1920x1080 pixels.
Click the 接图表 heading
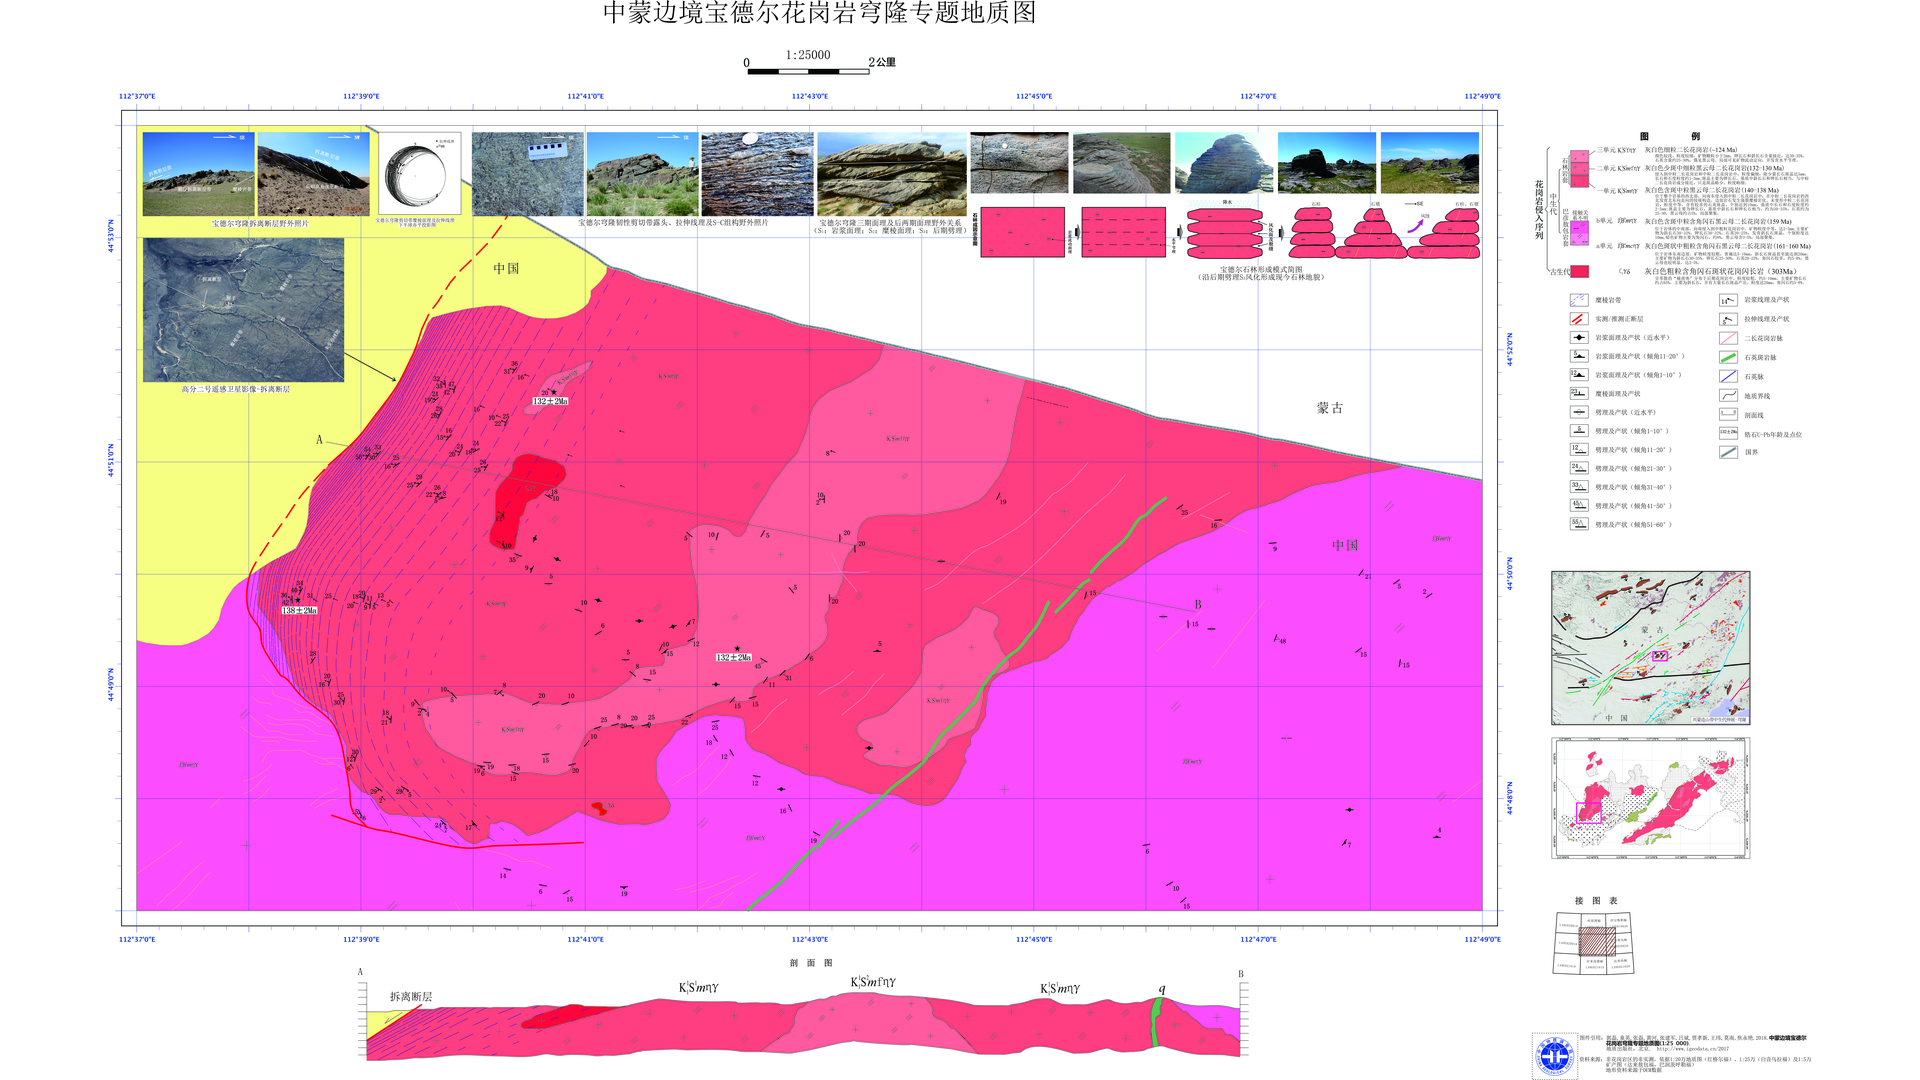[x=1596, y=901]
